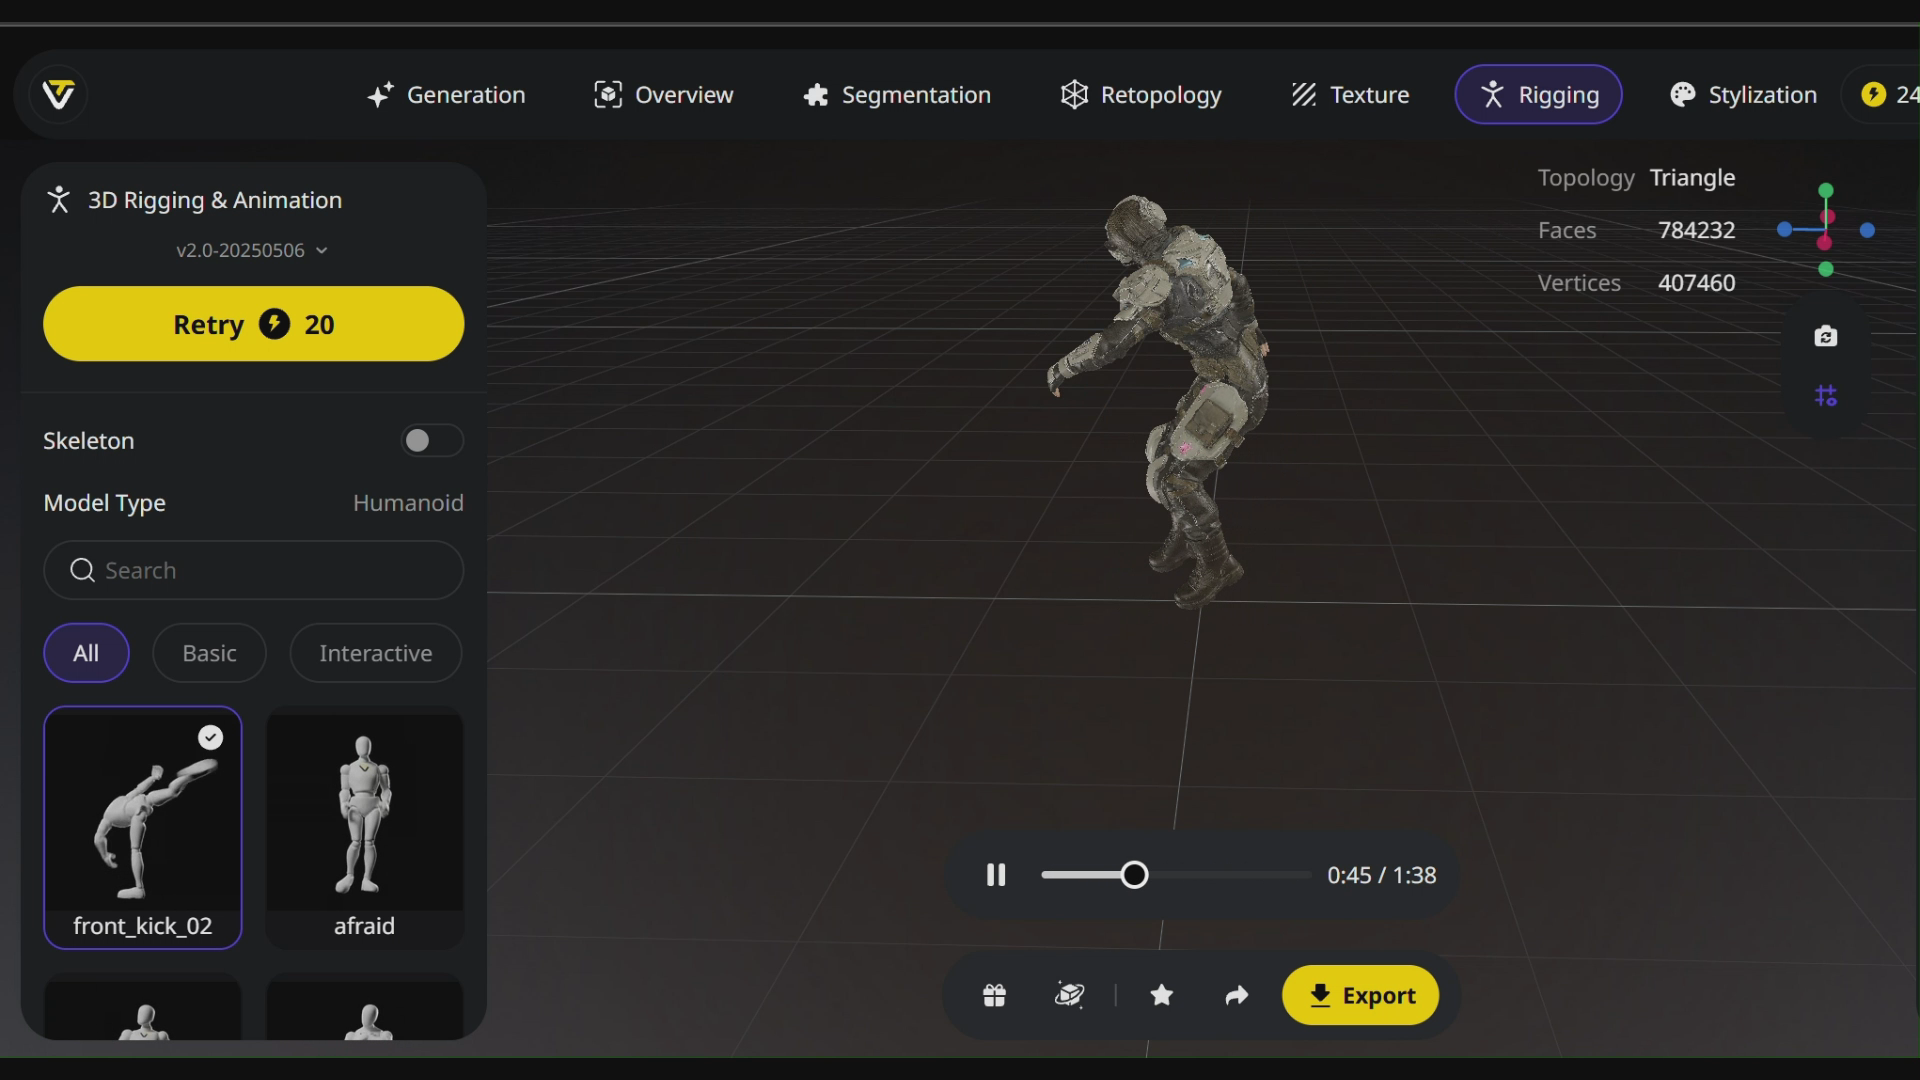Click the purple grid settings icon
This screenshot has width=1920, height=1080.
click(x=1826, y=396)
